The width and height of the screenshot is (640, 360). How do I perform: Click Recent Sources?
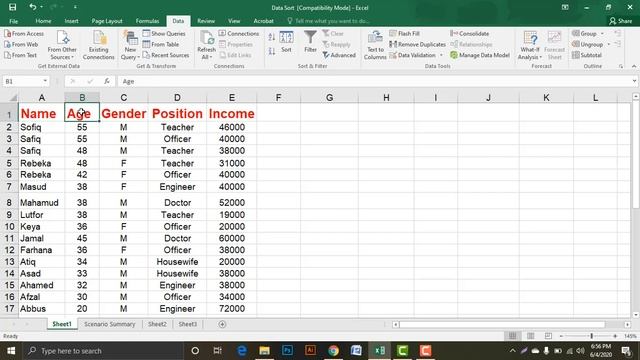coord(166,55)
